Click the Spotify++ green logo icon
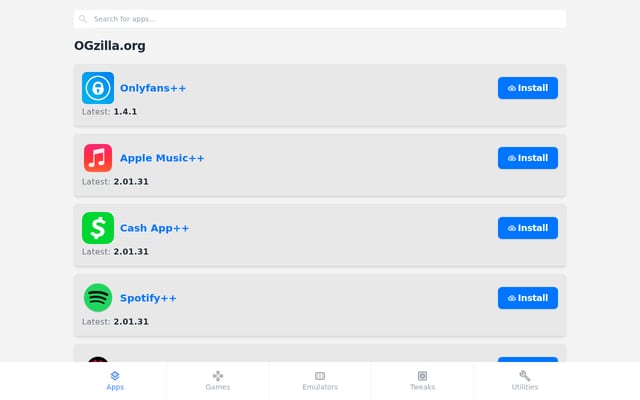The image size is (640, 400). click(98, 298)
